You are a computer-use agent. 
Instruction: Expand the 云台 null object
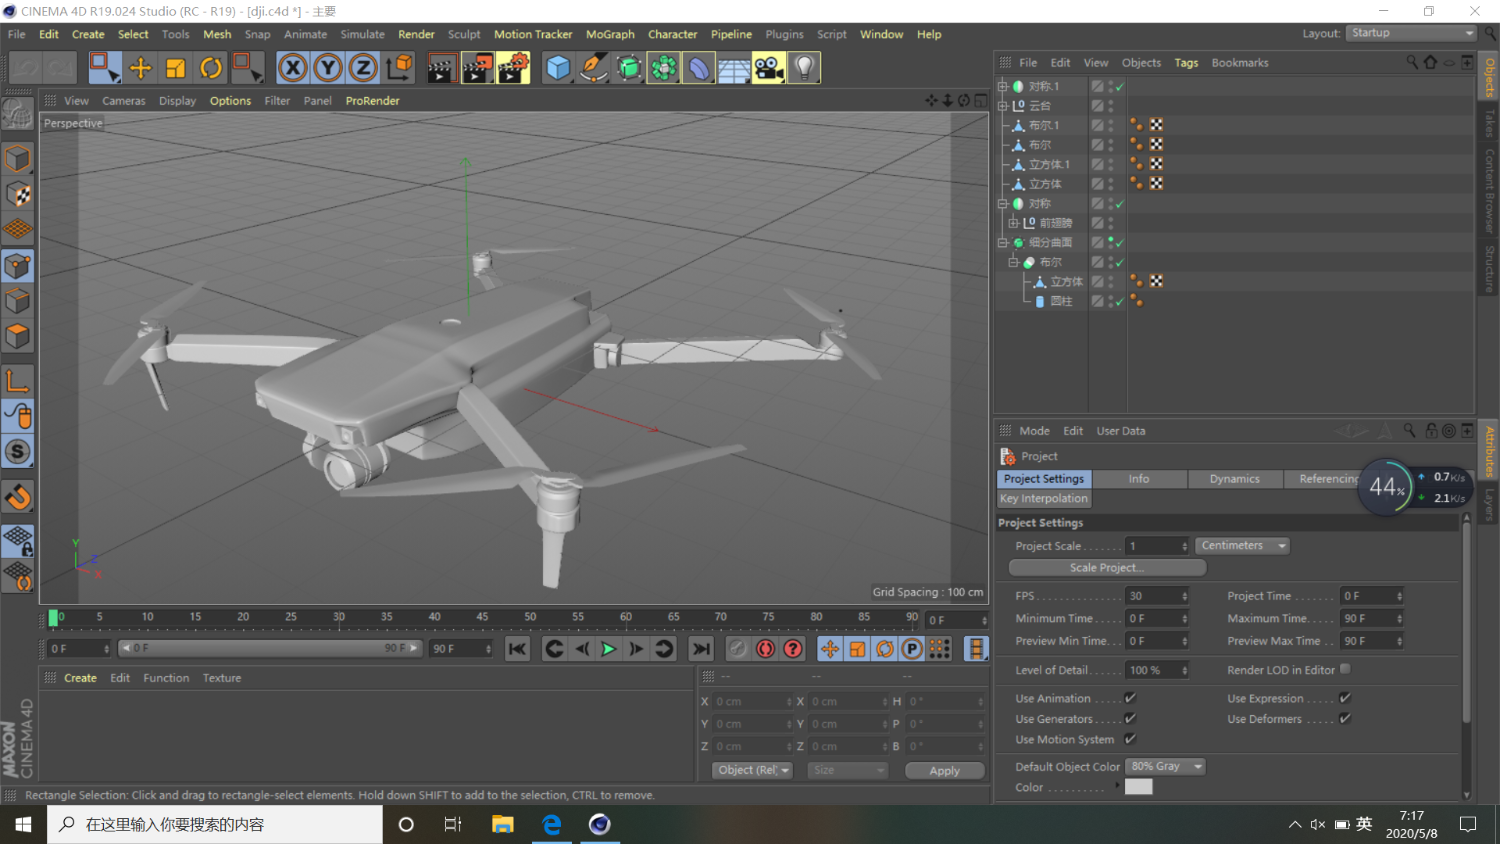(x=1003, y=105)
